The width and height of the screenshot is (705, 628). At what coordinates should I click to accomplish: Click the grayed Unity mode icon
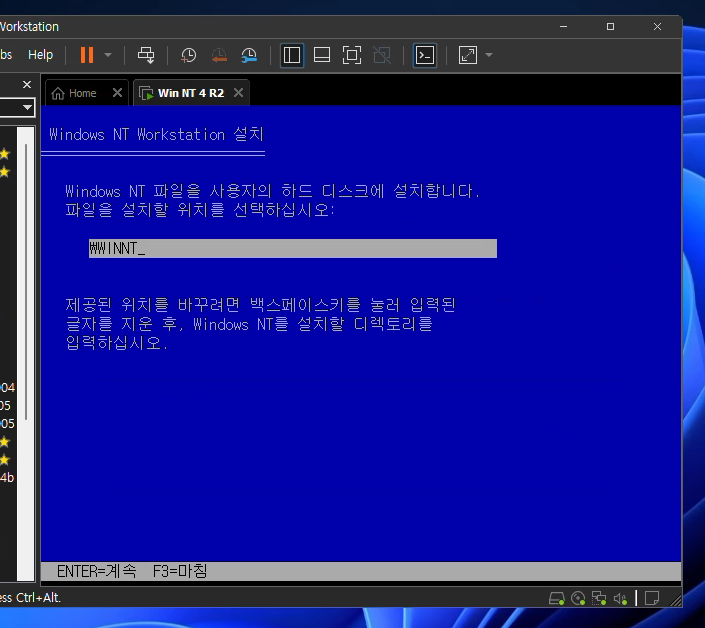382,55
